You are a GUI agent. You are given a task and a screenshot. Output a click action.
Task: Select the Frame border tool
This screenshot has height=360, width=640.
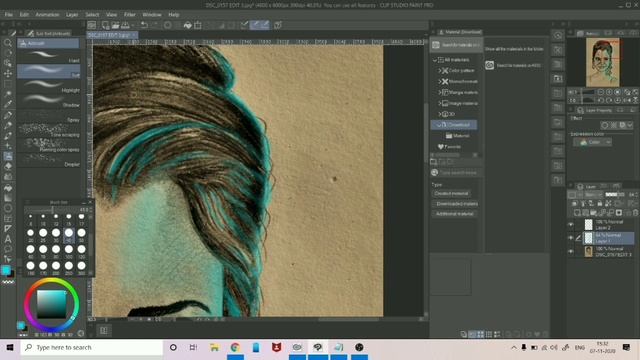tap(8, 219)
